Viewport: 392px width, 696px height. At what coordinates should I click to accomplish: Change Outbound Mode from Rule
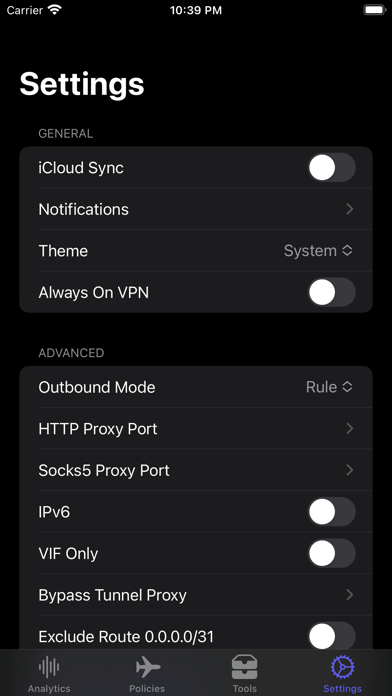[329, 387]
